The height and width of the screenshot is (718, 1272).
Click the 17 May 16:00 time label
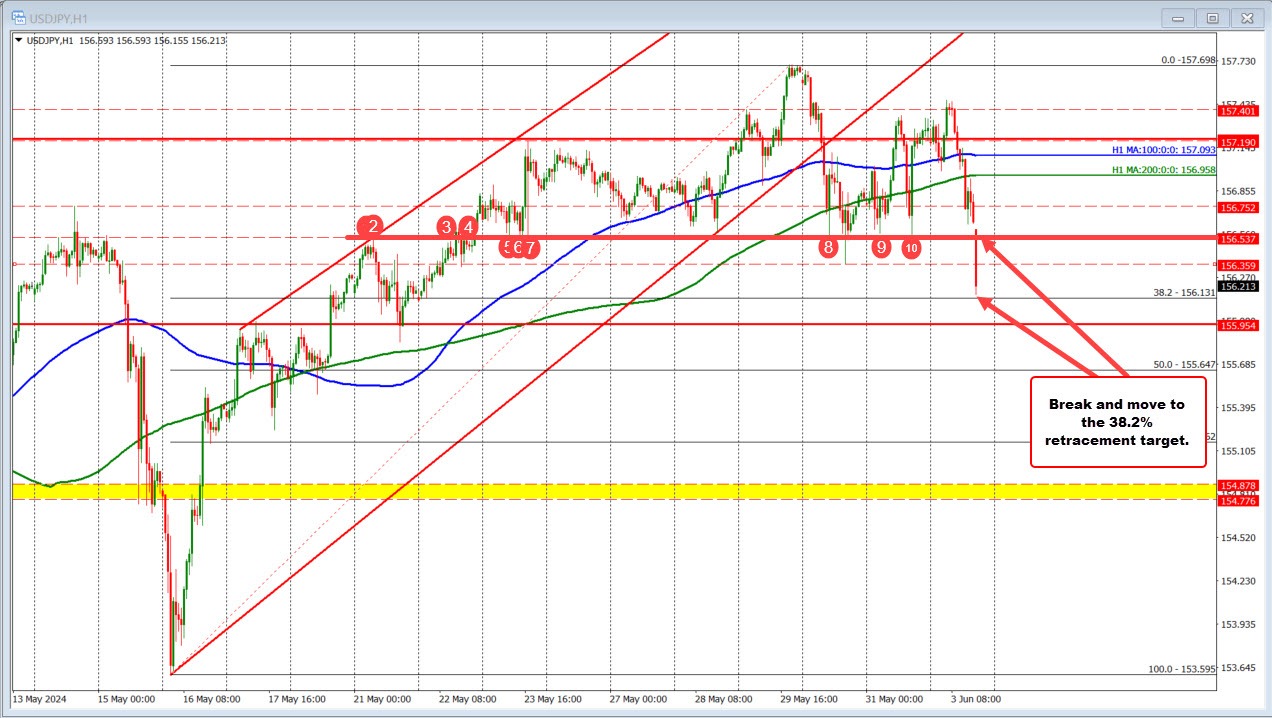point(299,698)
